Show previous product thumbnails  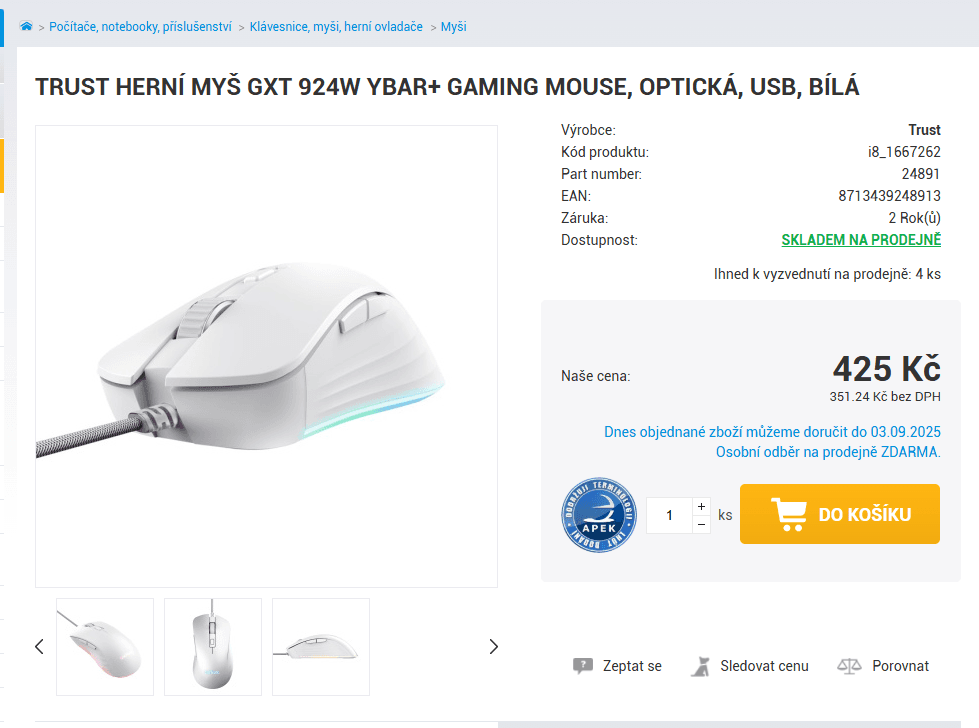40,646
